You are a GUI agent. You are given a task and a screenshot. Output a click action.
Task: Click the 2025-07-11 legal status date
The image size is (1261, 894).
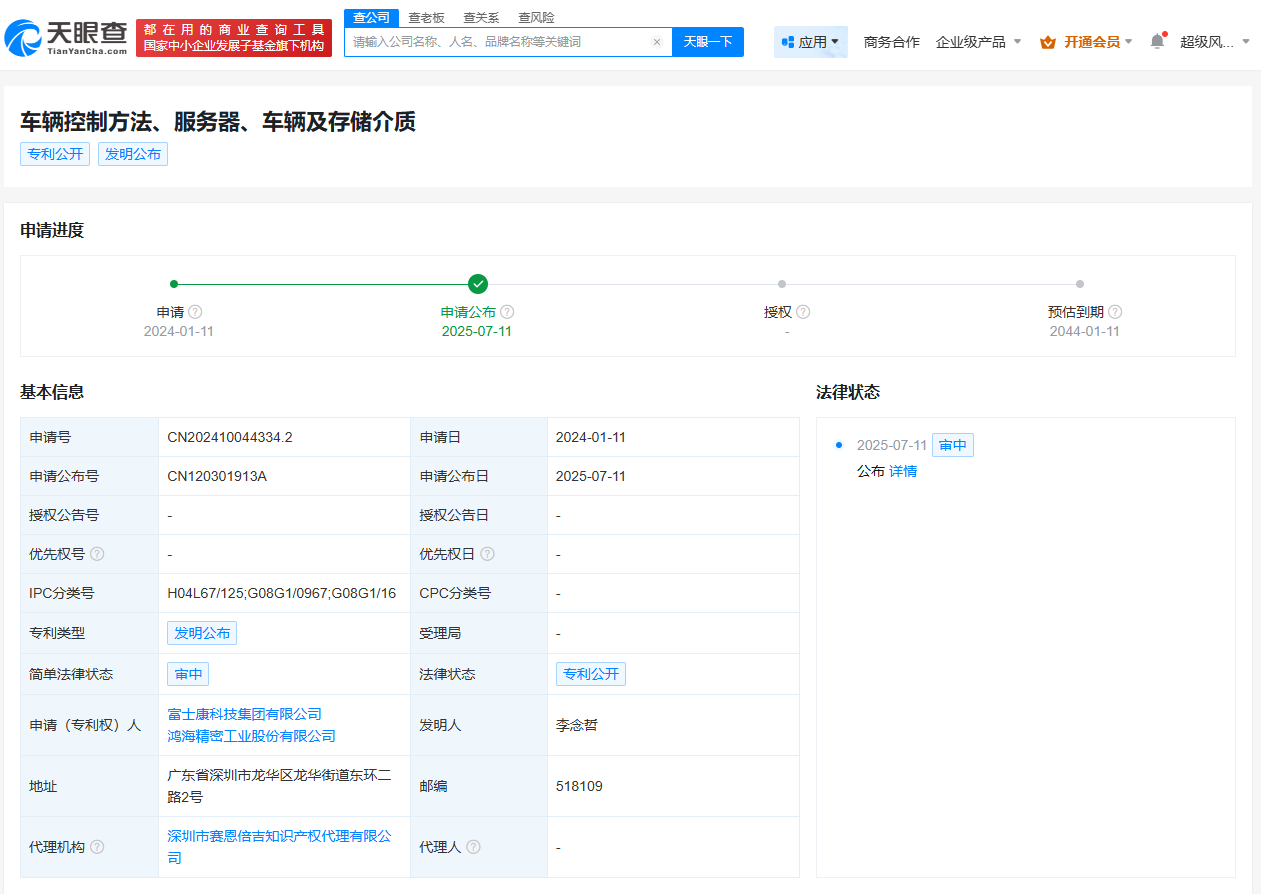click(x=892, y=445)
